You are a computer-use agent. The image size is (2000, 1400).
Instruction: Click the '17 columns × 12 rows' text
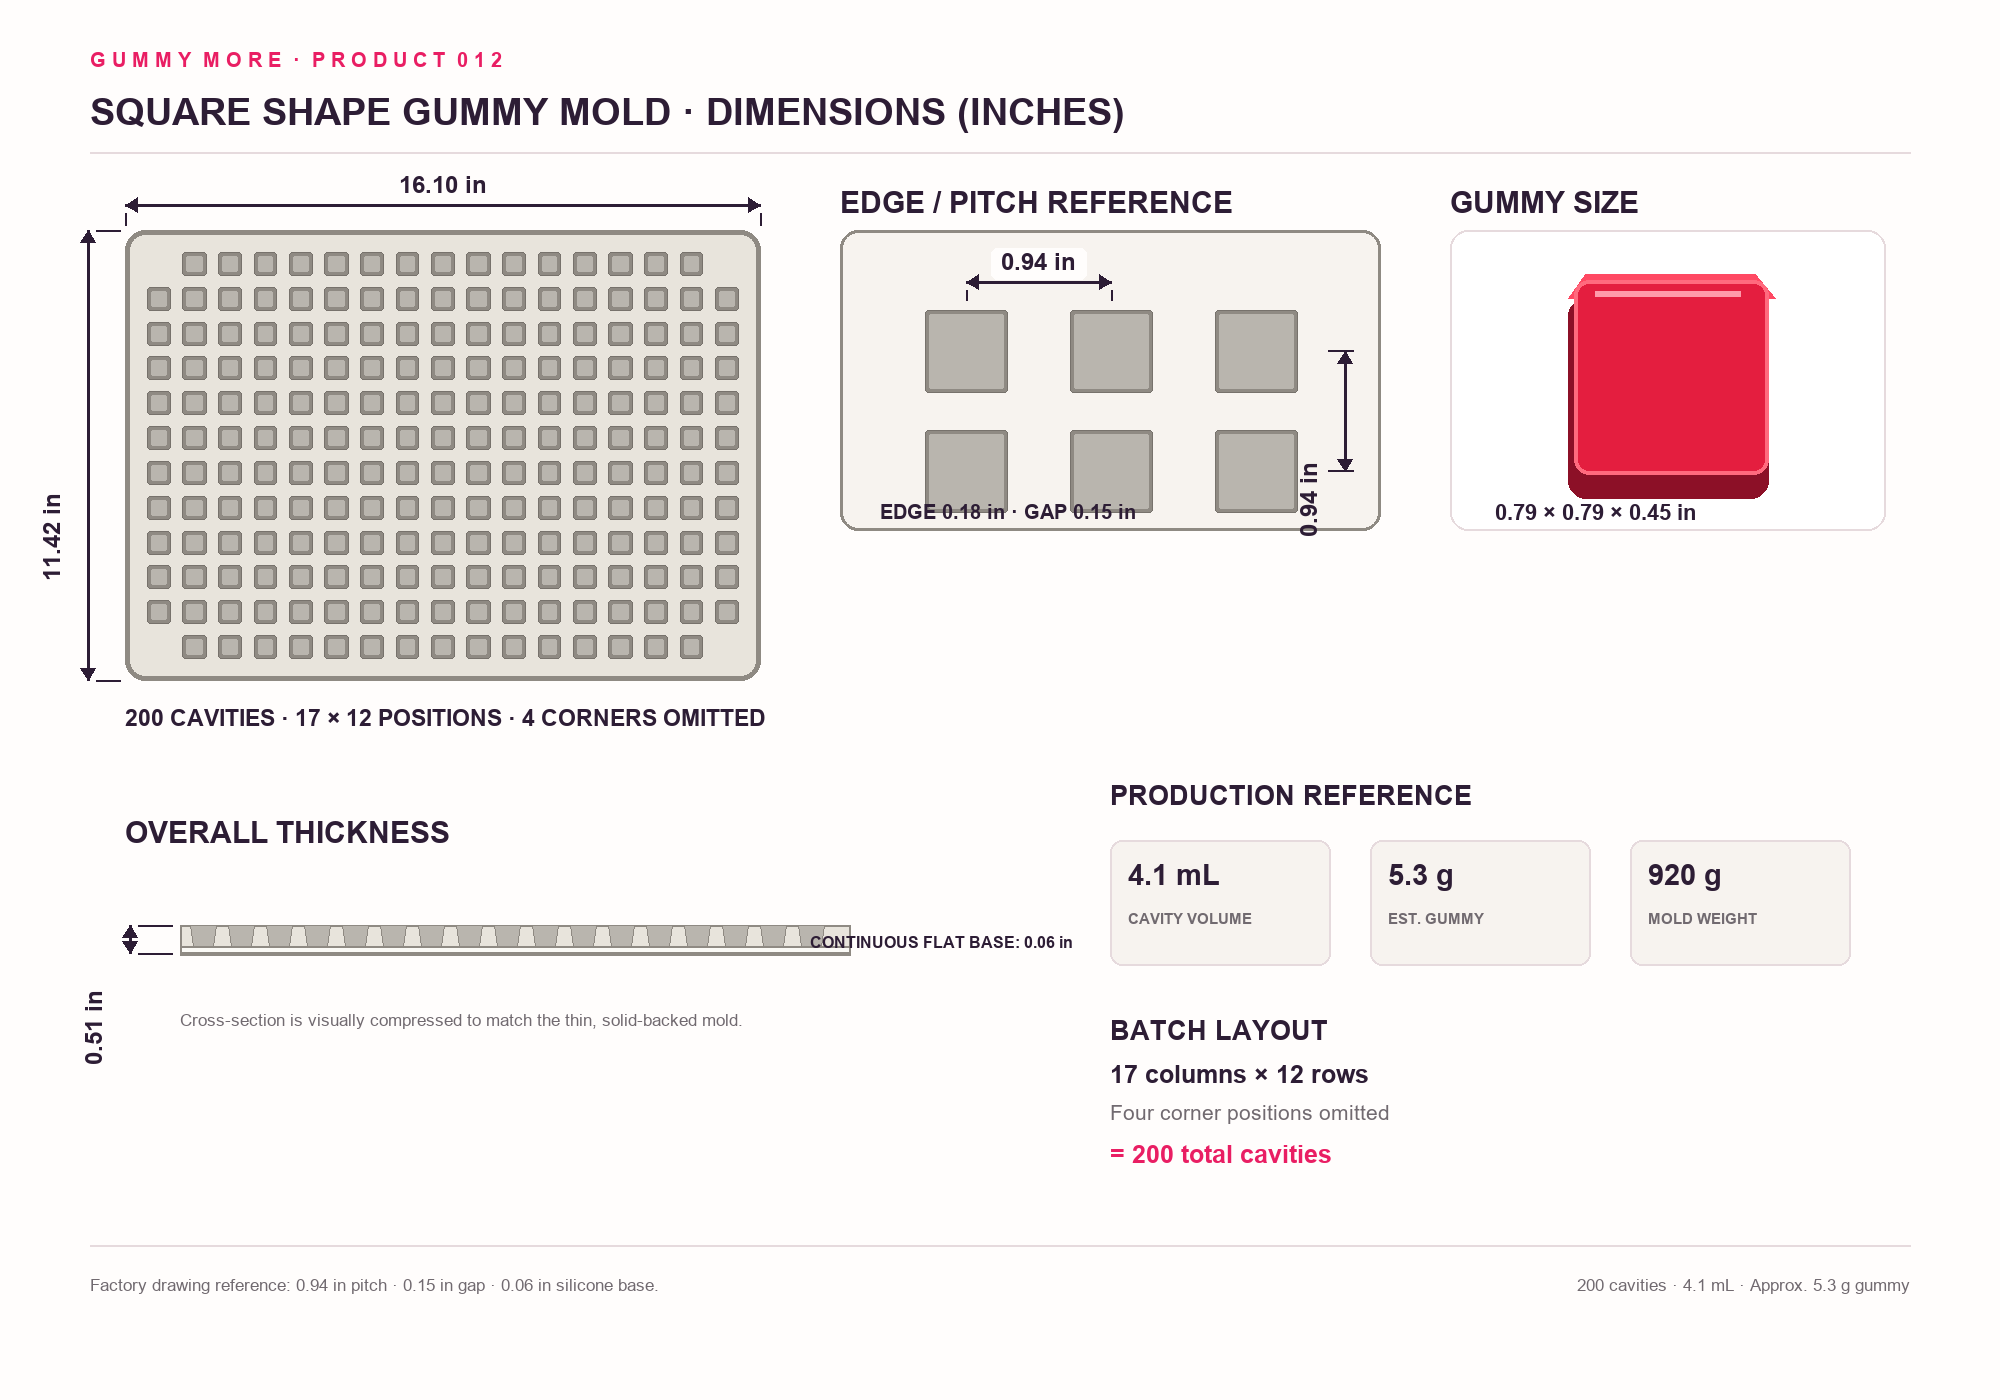click(x=1239, y=1074)
